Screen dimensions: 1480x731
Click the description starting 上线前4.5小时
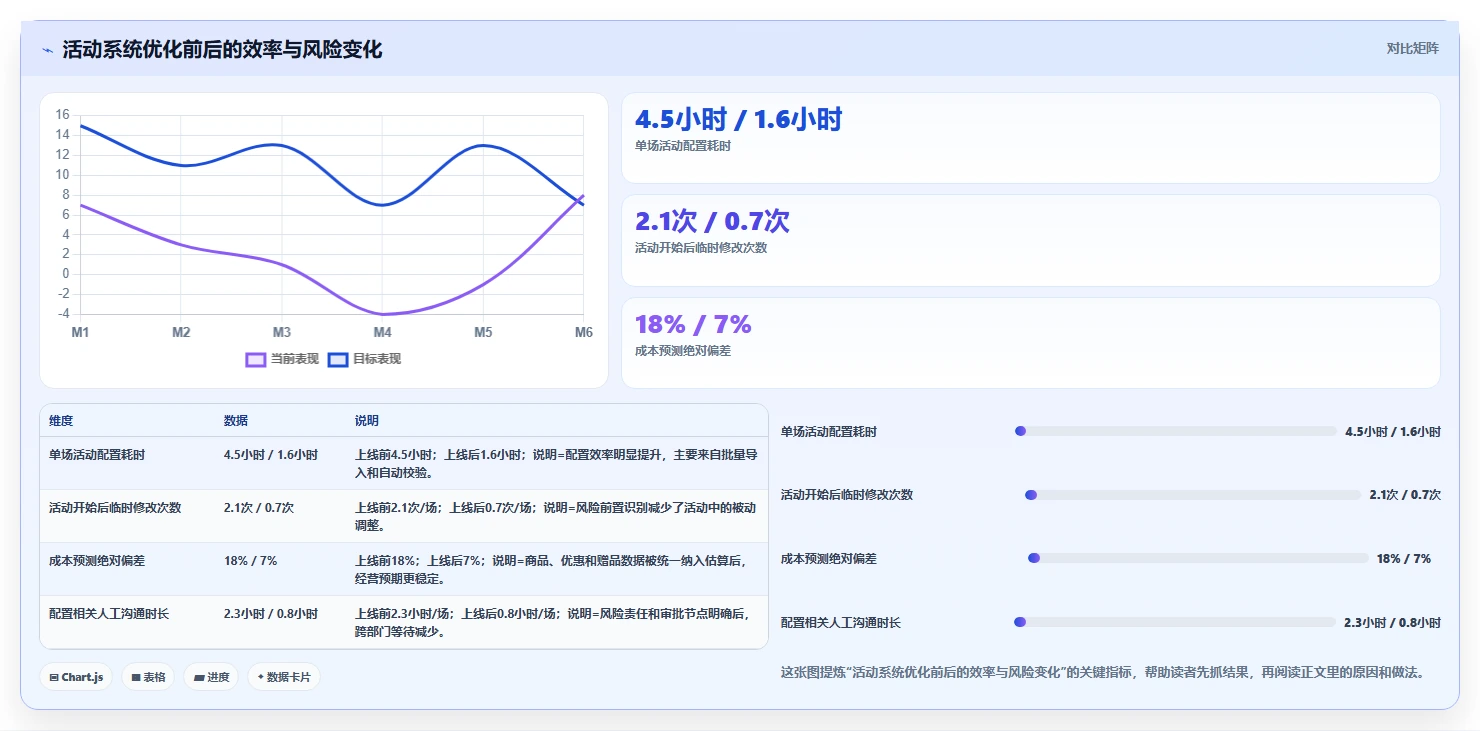click(556, 463)
